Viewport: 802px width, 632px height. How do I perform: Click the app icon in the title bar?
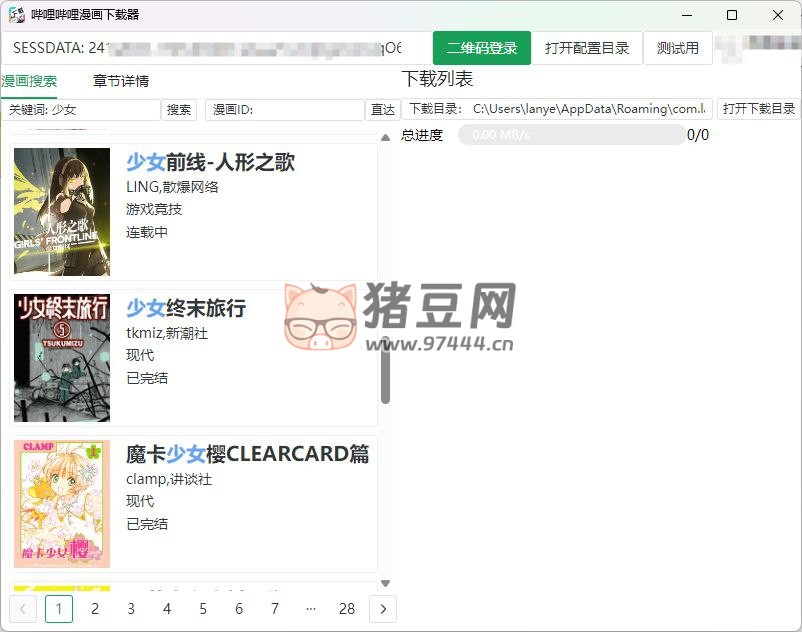click(17, 15)
